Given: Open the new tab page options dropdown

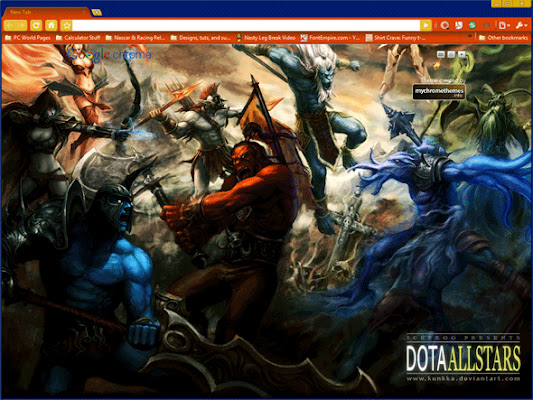Looking at the screenshot, I should [x=461, y=54].
